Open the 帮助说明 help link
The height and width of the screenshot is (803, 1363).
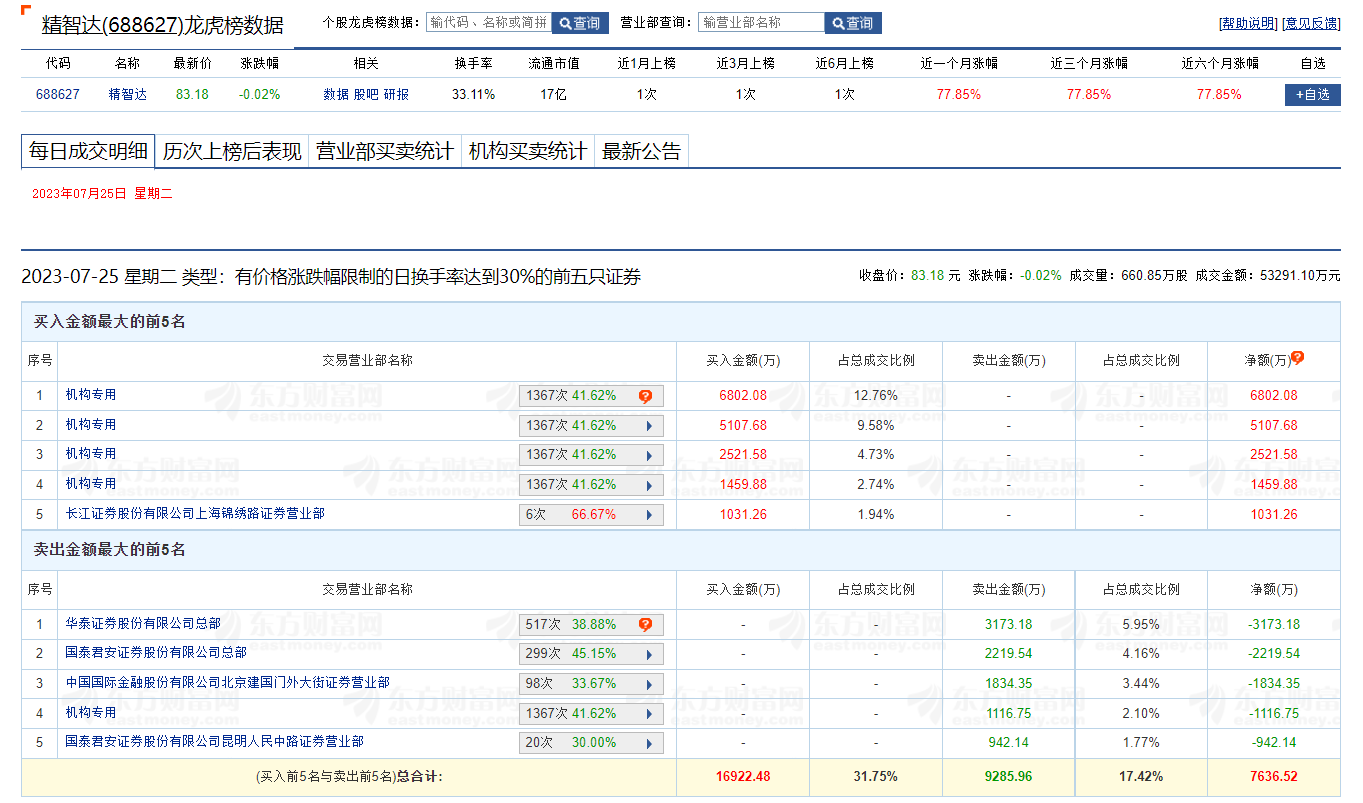point(1248,24)
